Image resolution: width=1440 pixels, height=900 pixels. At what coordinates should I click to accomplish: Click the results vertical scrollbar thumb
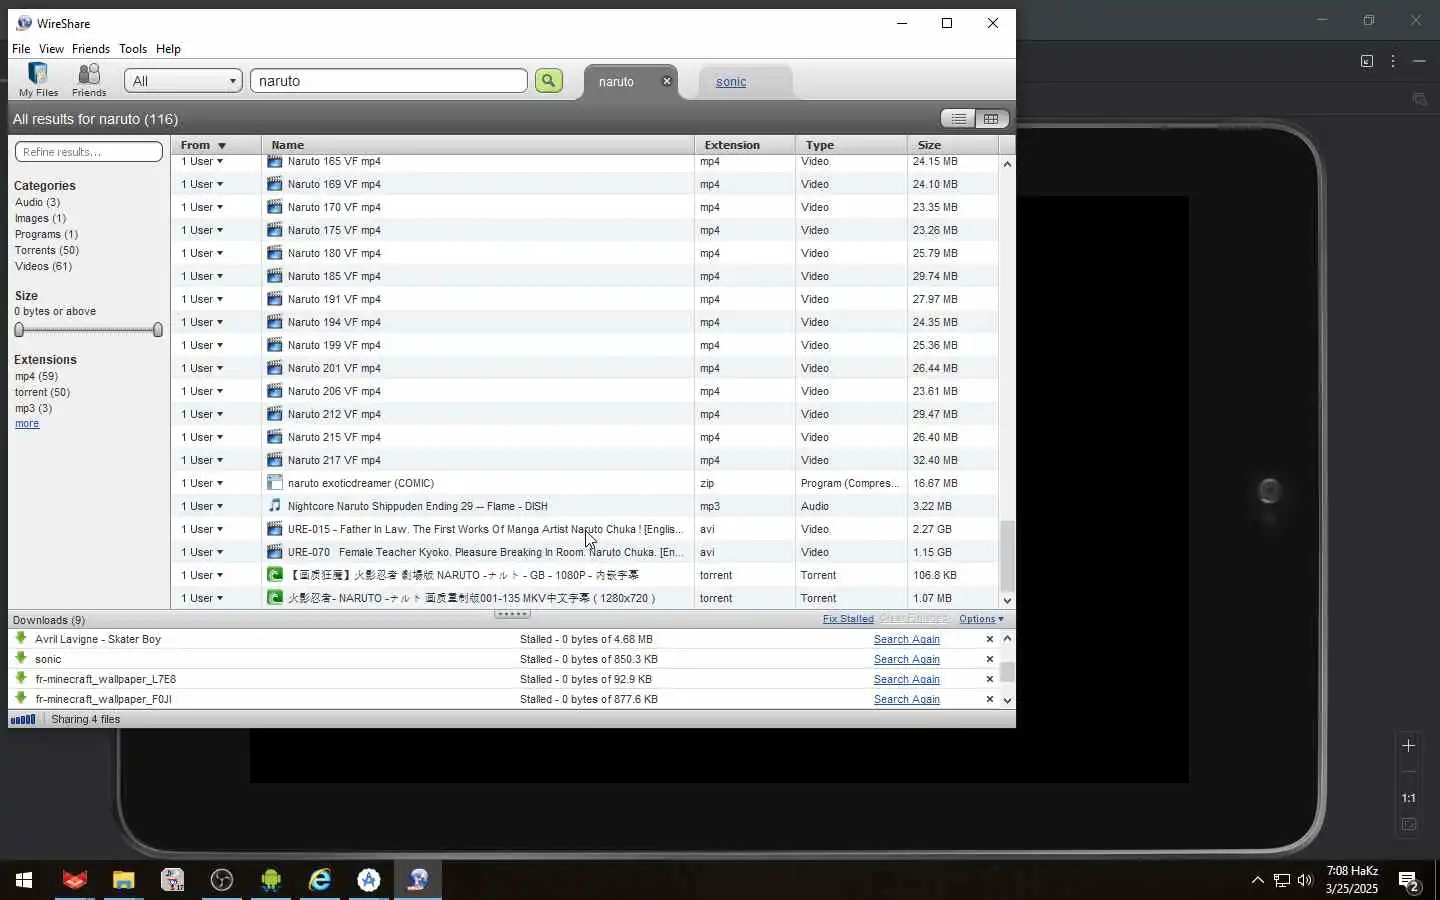click(1007, 556)
